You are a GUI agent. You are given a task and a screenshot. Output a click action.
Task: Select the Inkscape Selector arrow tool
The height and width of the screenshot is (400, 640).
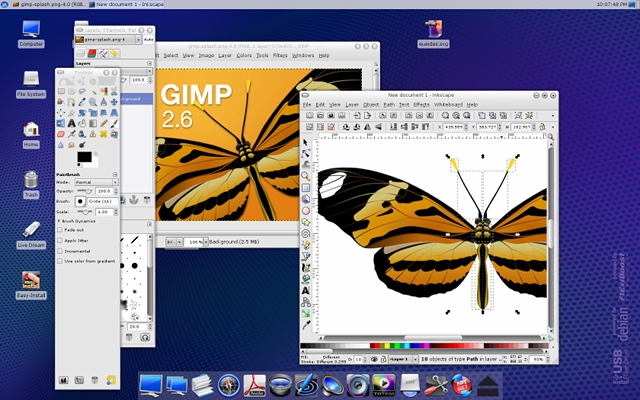[305, 142]
